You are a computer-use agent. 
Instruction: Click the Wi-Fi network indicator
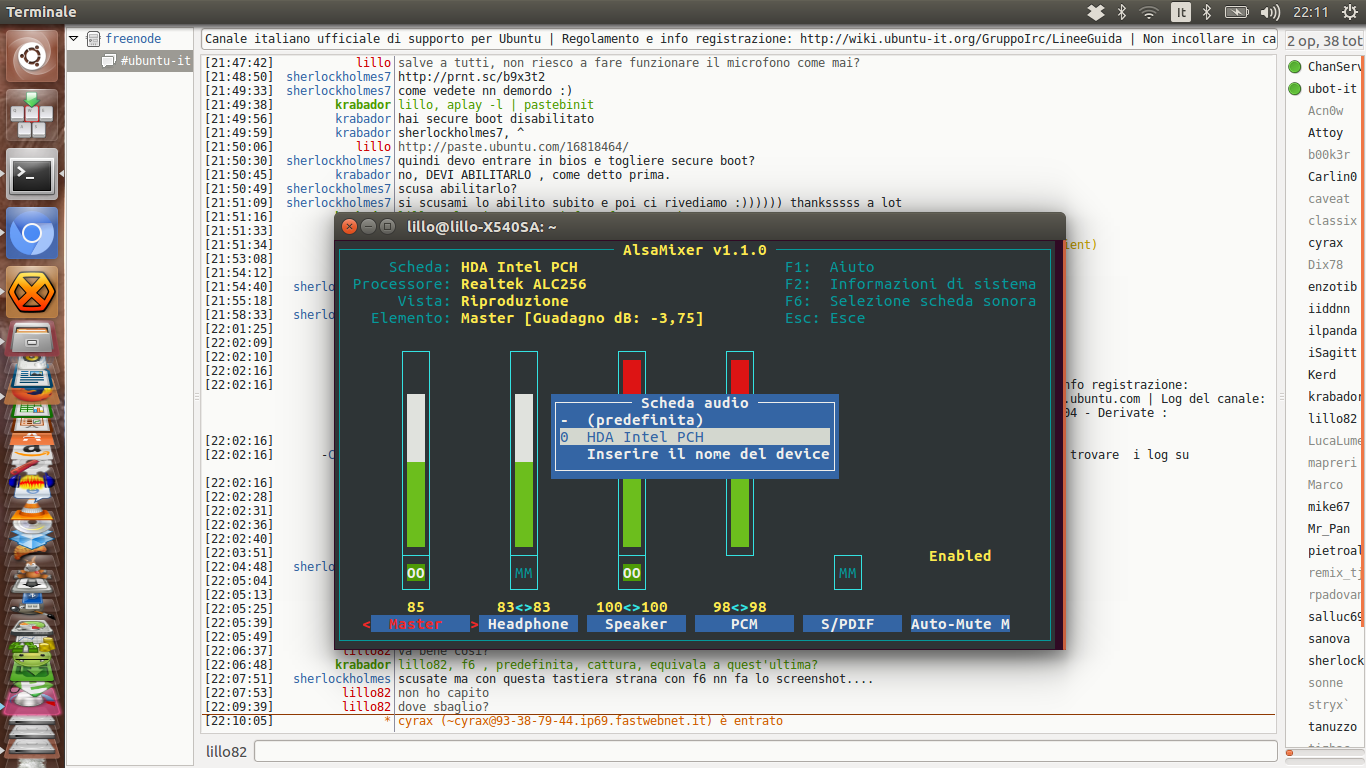1149,12
